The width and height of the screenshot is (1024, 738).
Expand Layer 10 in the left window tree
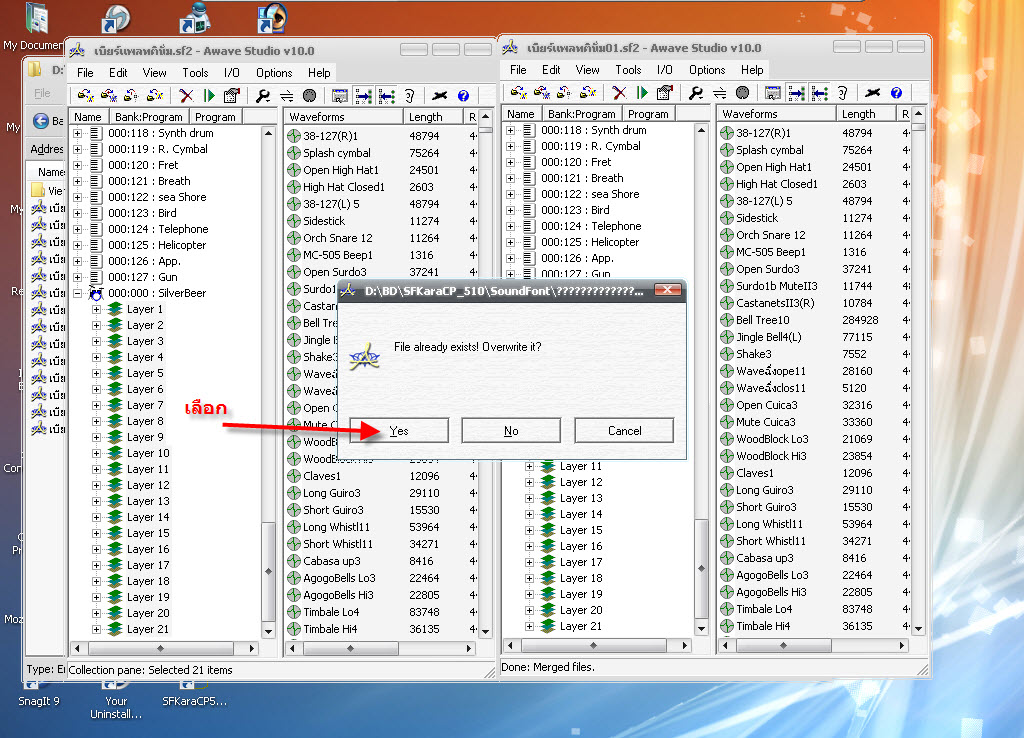pyautogui.click(x=97, y=453)
